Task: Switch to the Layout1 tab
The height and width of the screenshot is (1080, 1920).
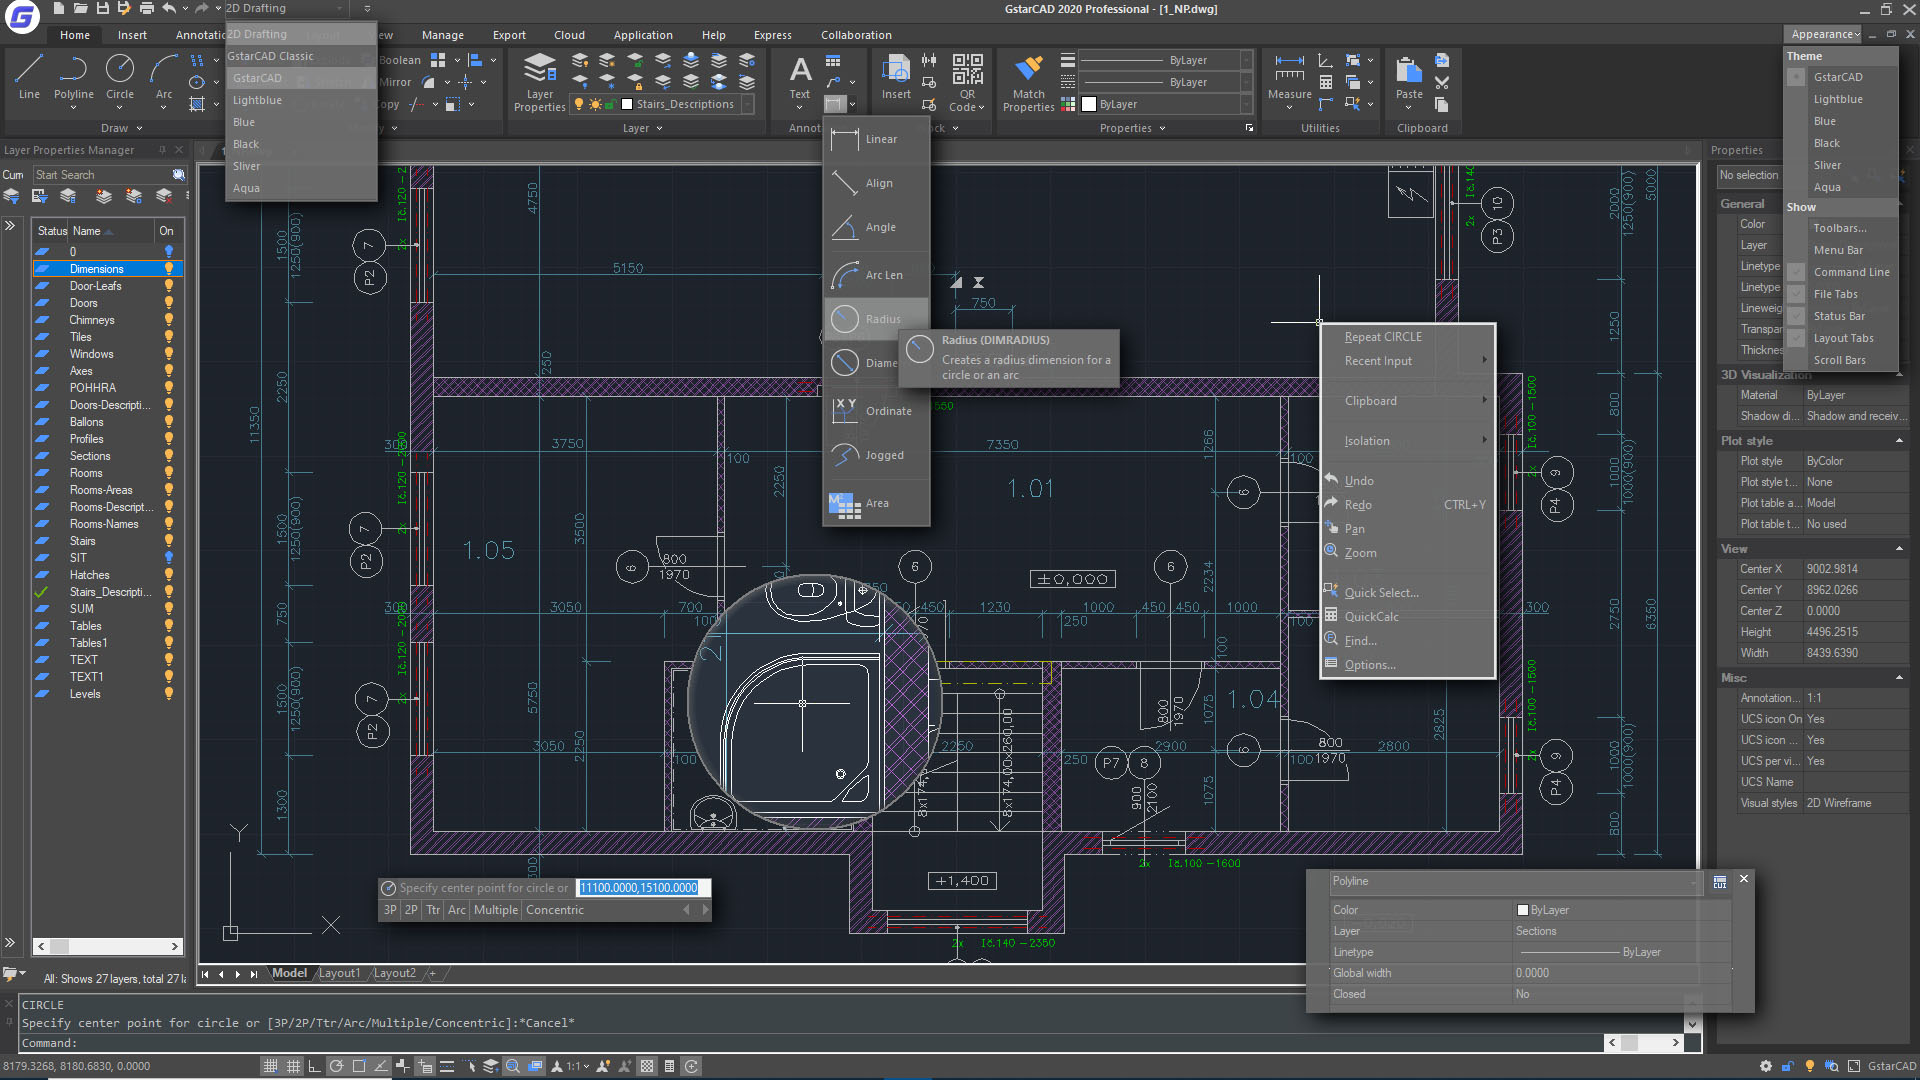Action: point(340,972)
